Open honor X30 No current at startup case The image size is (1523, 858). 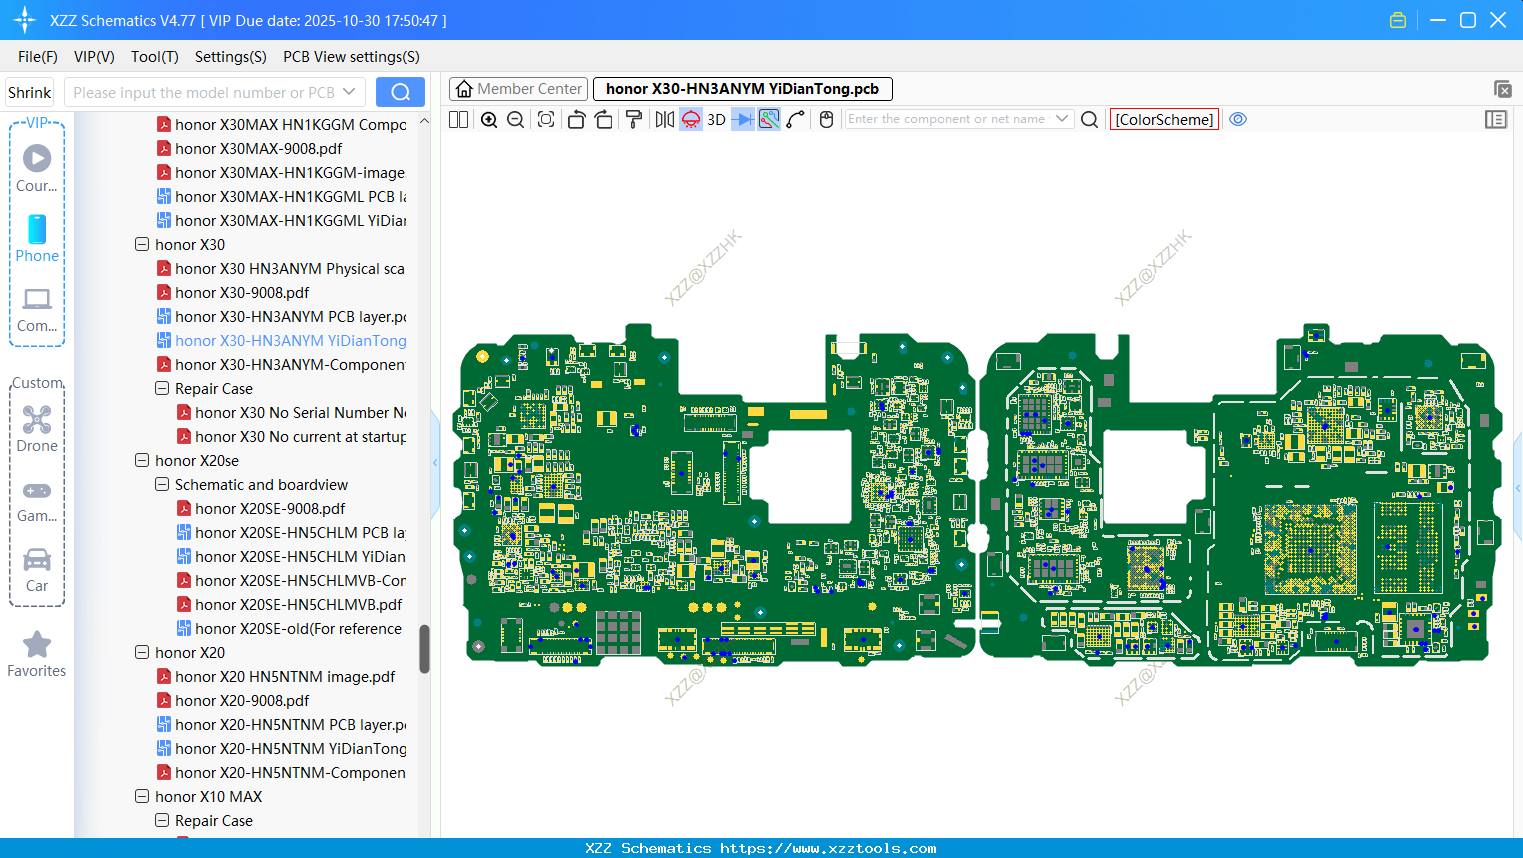(x=292, y=436)
